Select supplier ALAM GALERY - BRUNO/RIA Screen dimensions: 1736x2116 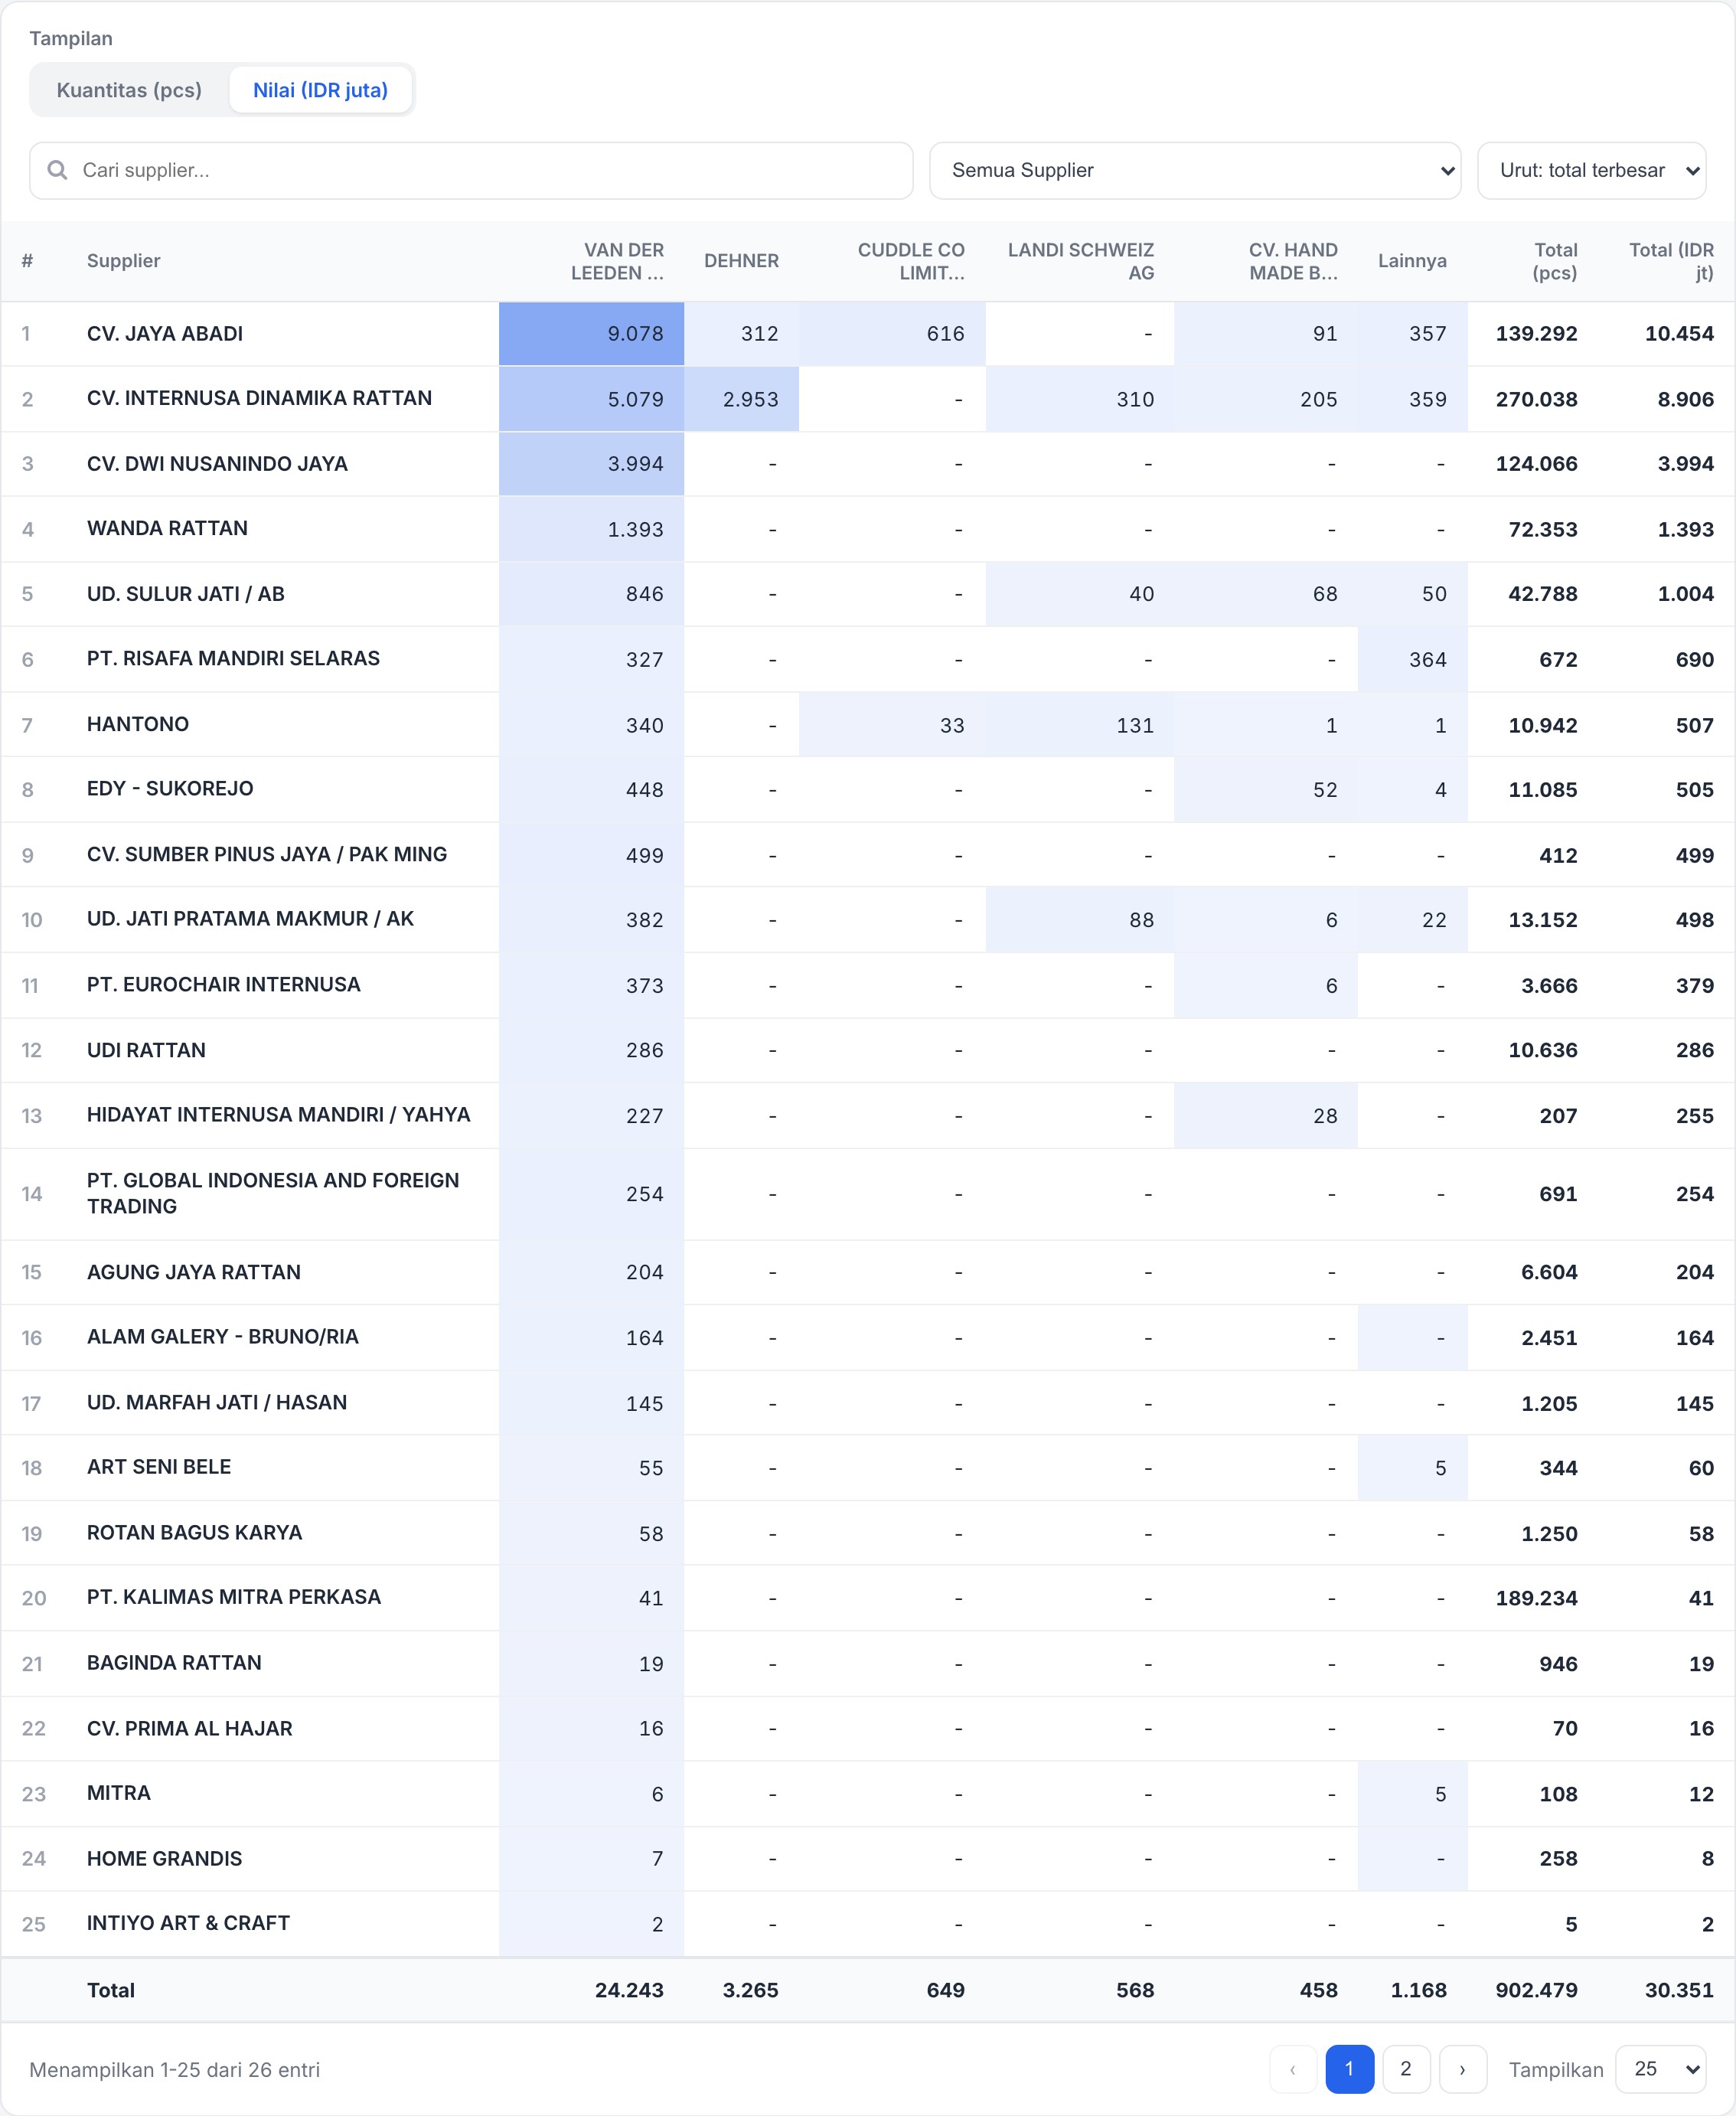[x=222, y=1337]
